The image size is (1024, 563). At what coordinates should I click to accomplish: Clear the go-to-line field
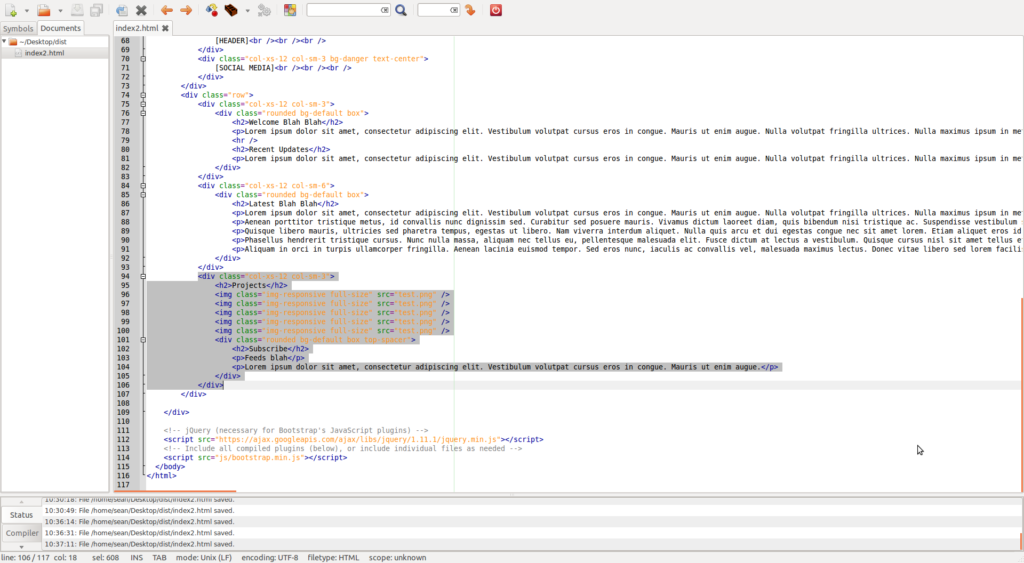(x=454, y=10)
